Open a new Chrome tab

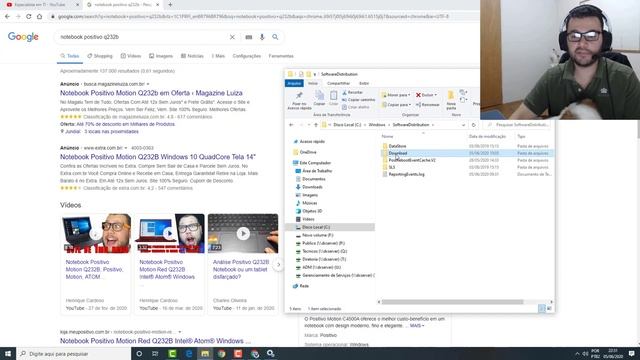tap(170, 5)
